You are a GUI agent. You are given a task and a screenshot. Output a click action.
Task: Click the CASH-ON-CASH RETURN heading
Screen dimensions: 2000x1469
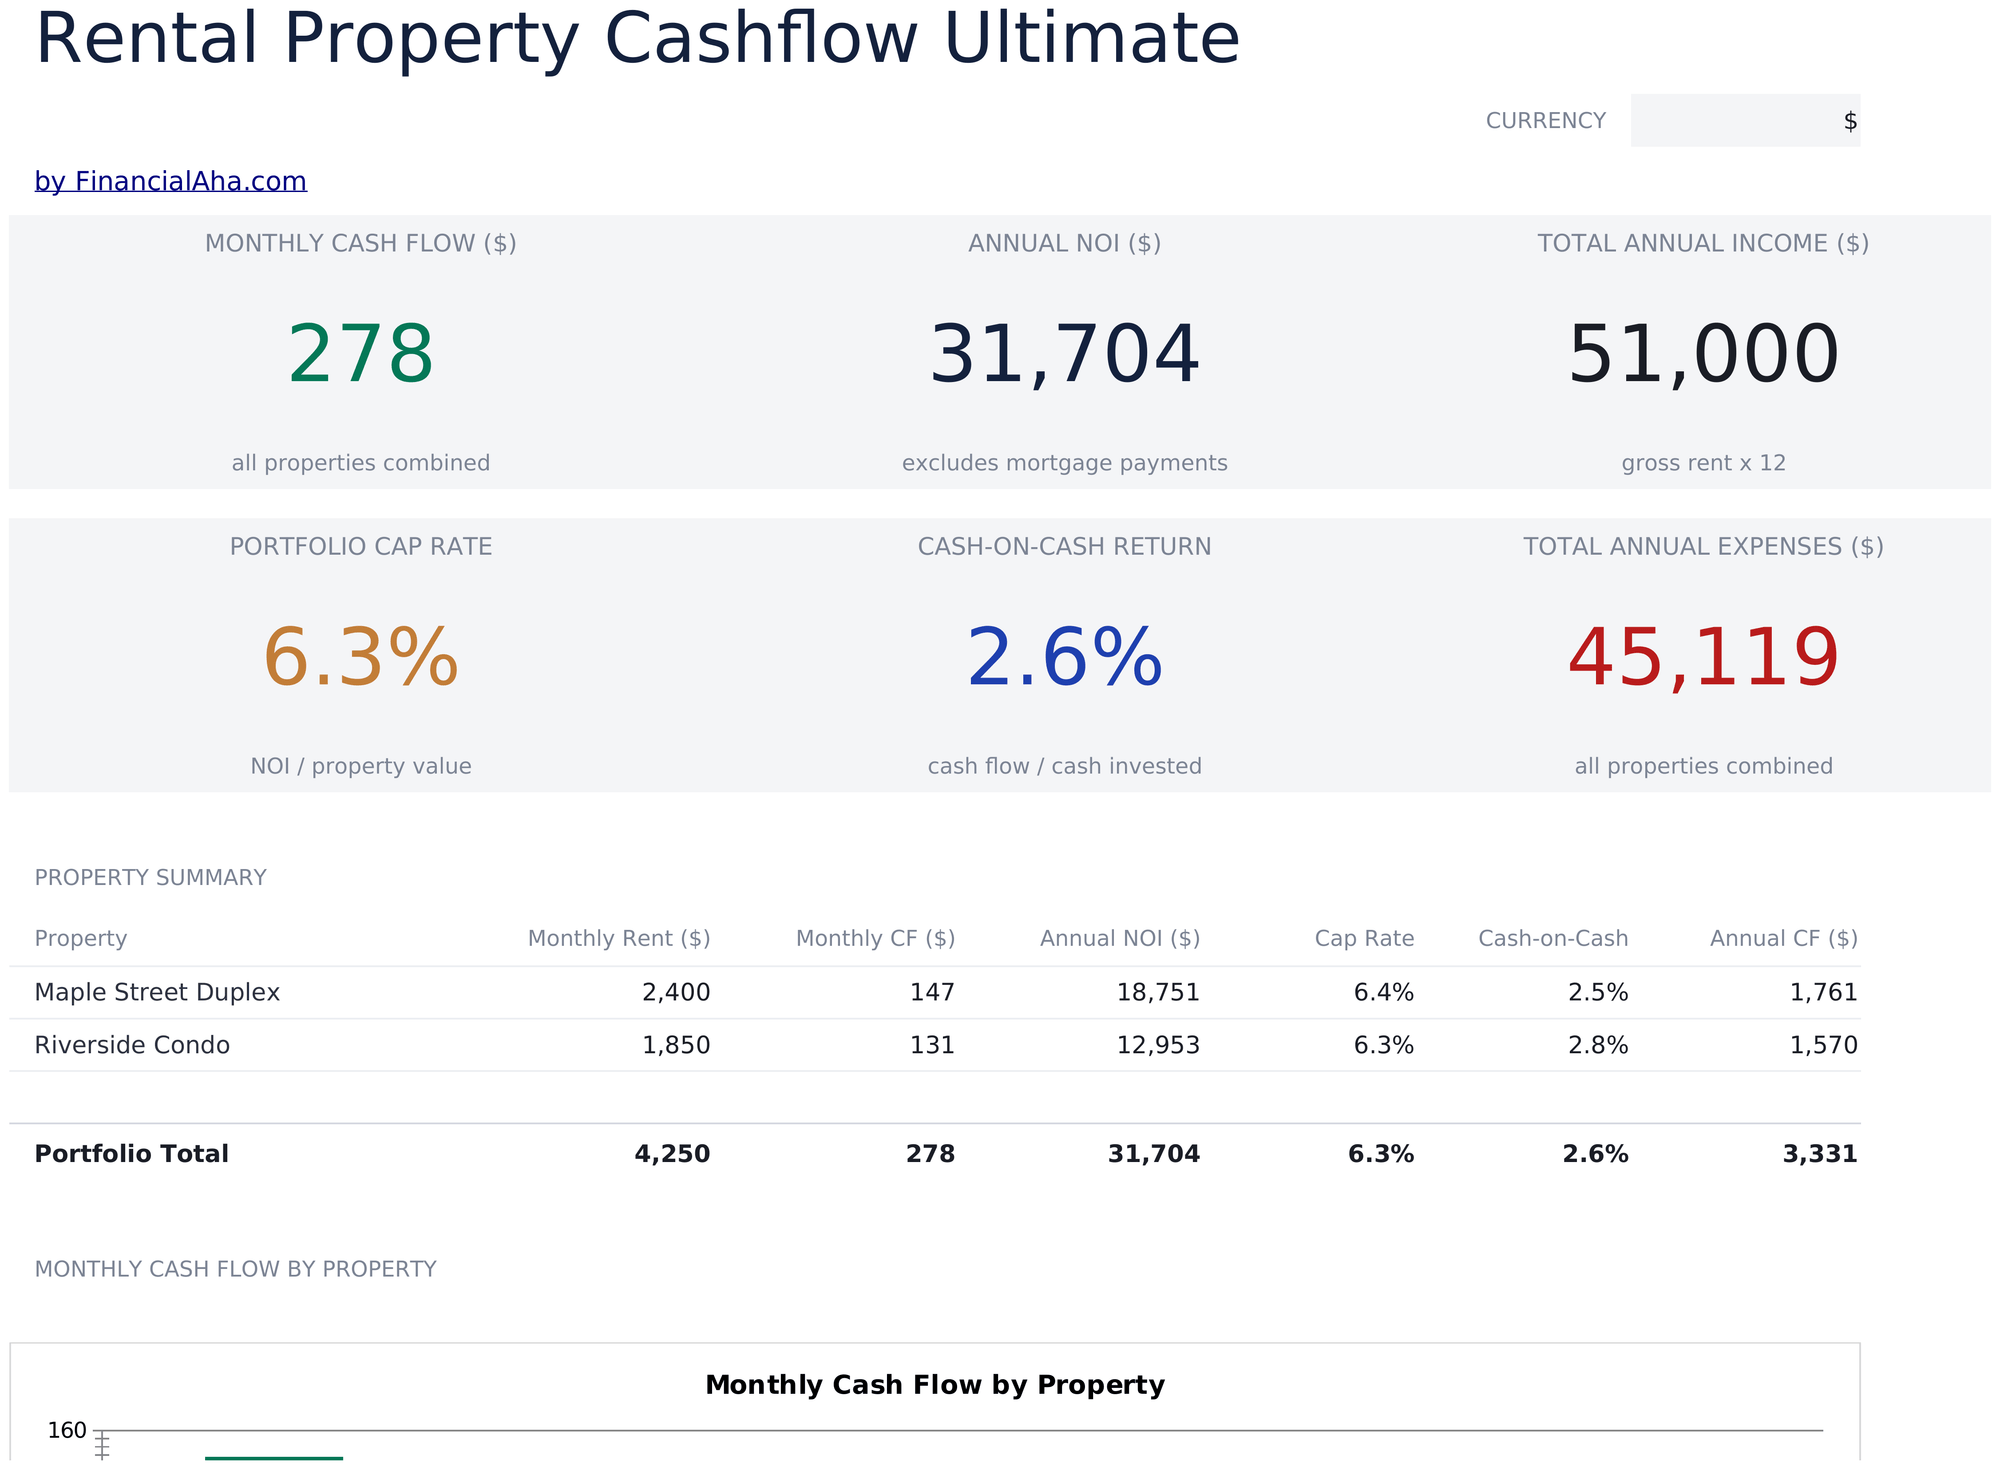coord(1064,547)
